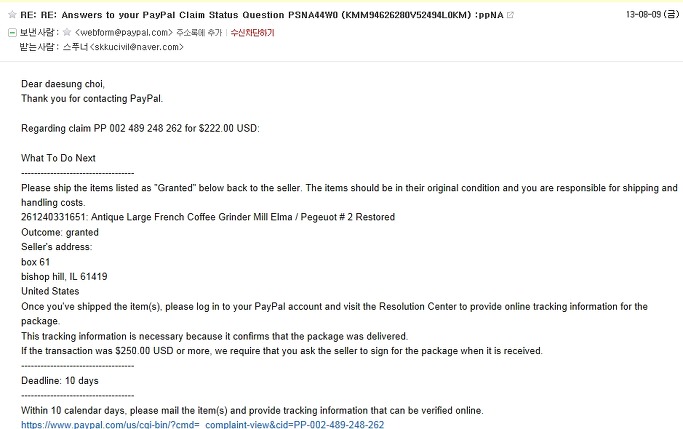The height and width of the screenshot is (429, 683).
Task: Click the 'Dear daesung choi' greeting line
Action: click(63, 84)
